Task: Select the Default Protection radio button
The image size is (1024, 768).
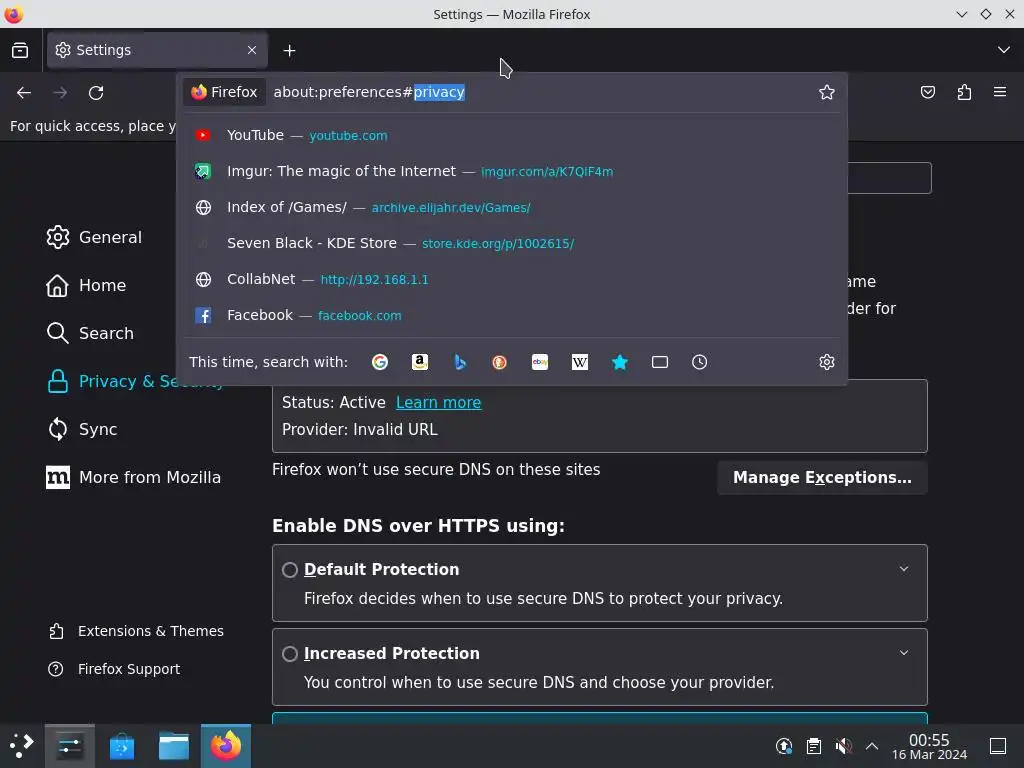Action: [x=290, y=569]
